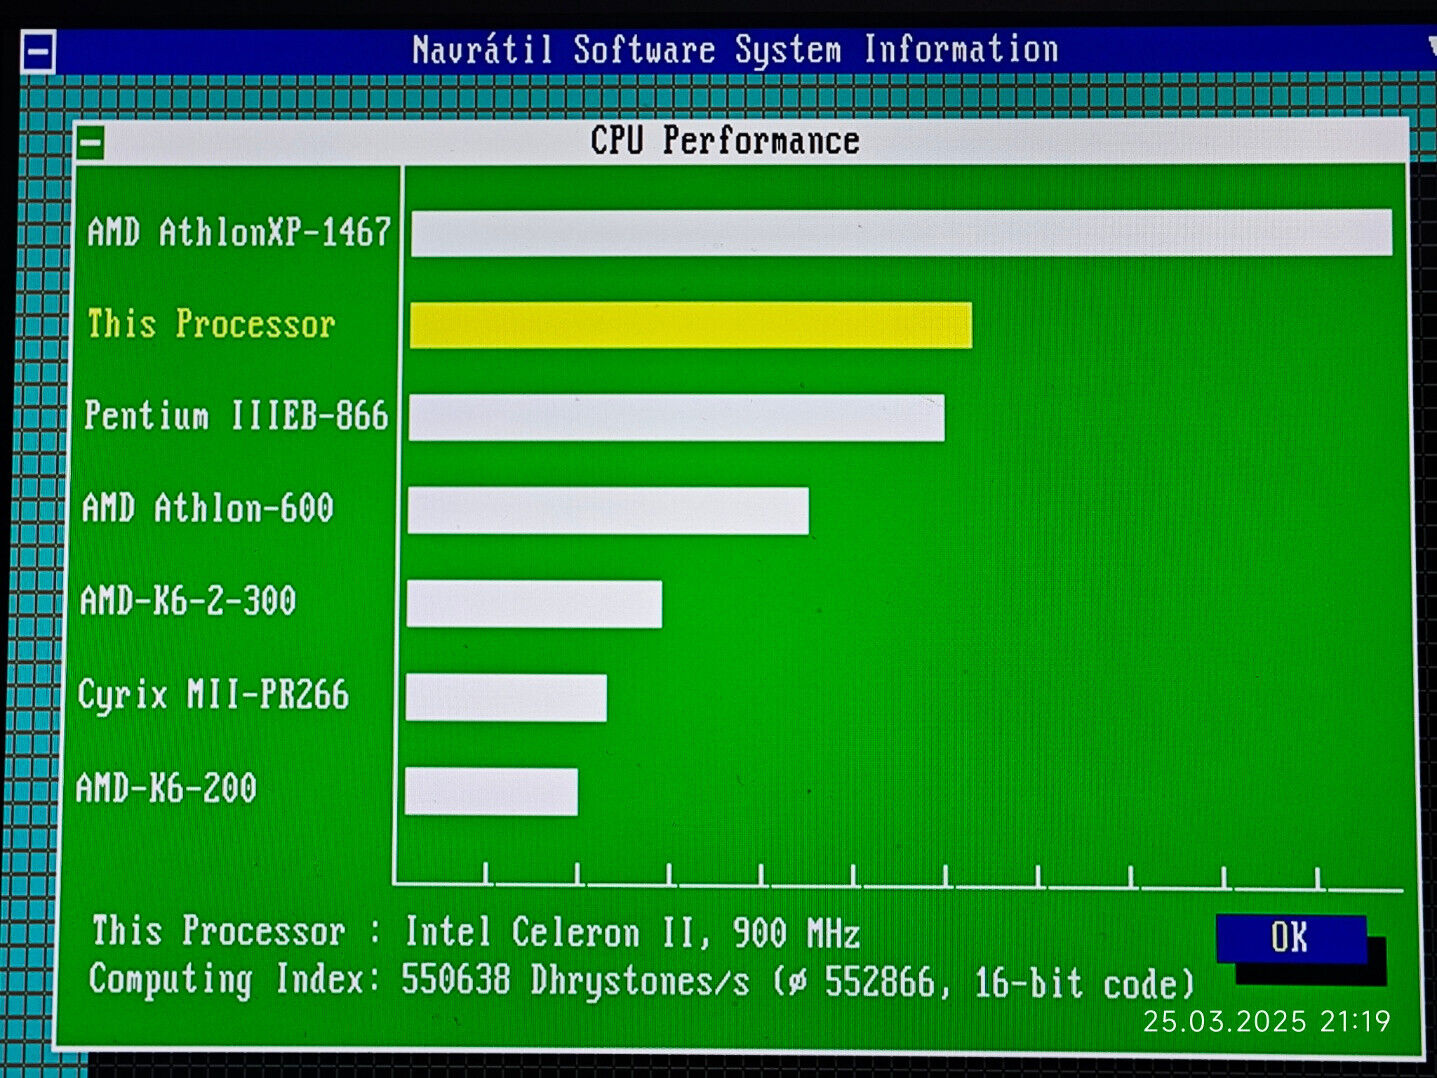Select the 'Pentium IIIEB-866' label
Image resolution: width=1437 pixels, height=1078 pixels.
236,415
